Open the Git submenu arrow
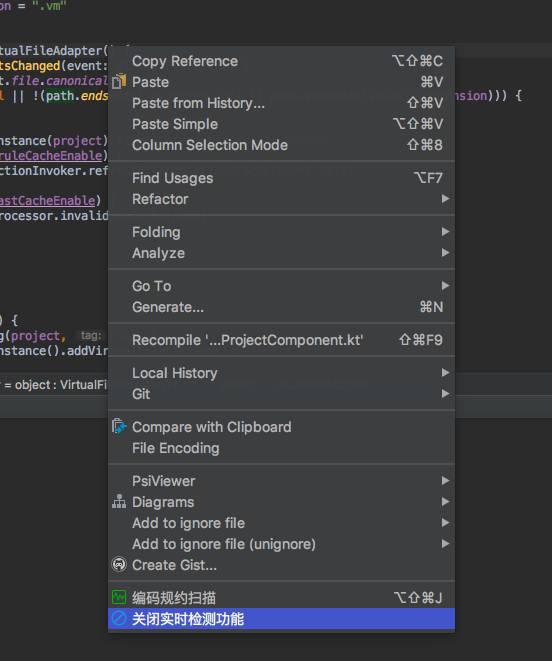 coord(445,393)
